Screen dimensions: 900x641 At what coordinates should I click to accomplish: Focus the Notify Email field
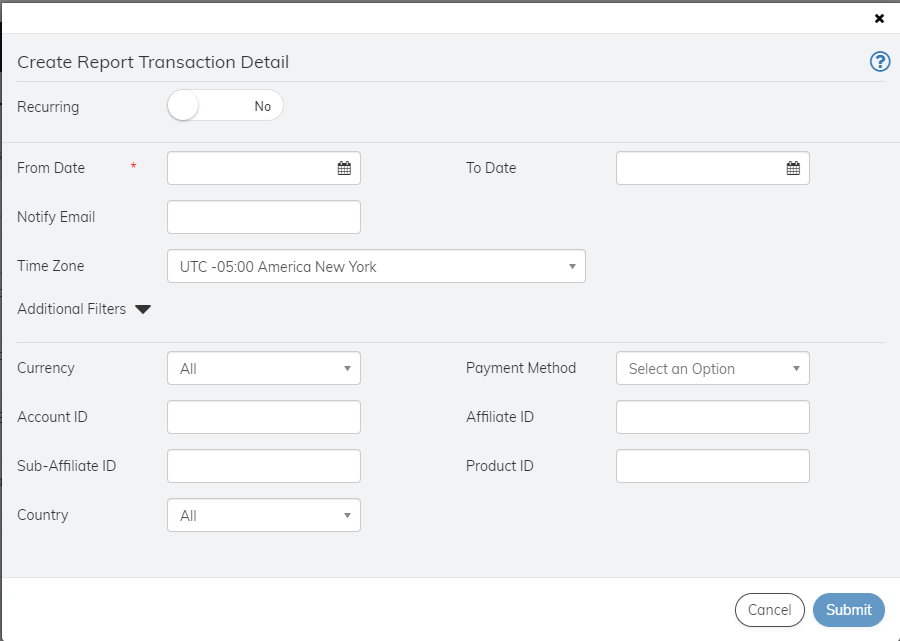click(263, 217)
